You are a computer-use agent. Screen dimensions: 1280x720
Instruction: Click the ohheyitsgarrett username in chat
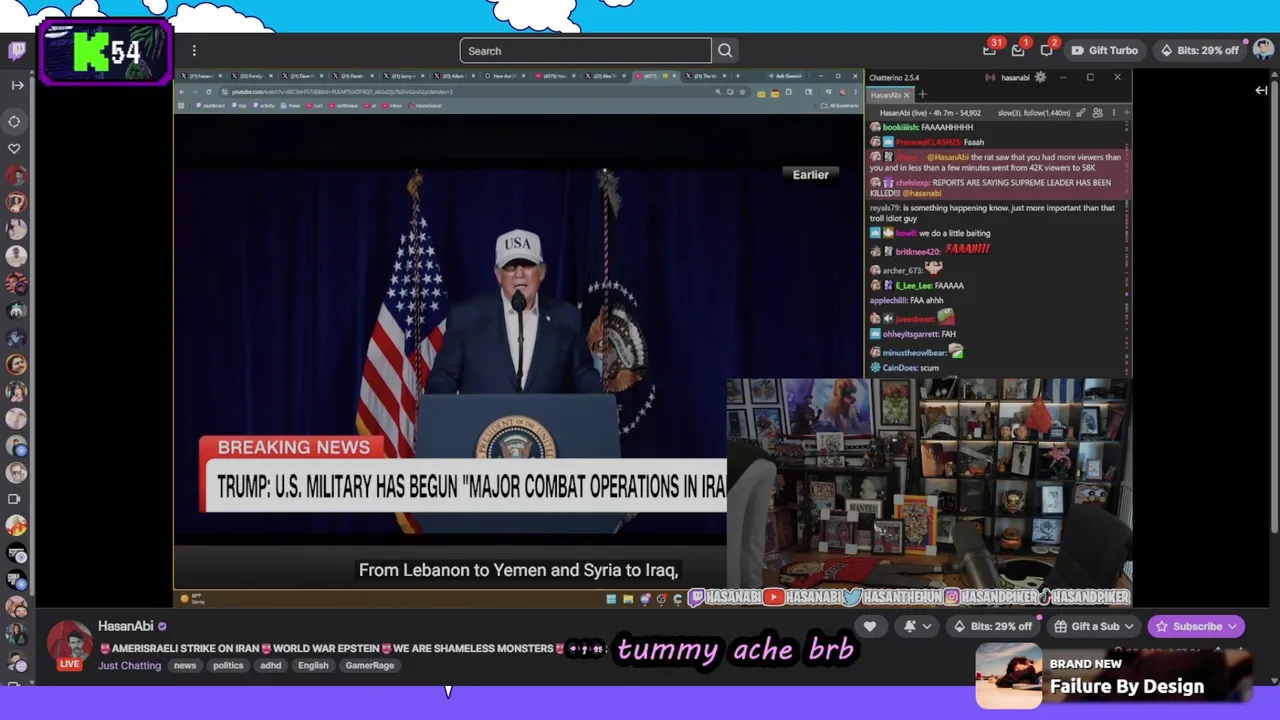click(x=910, y=334)
